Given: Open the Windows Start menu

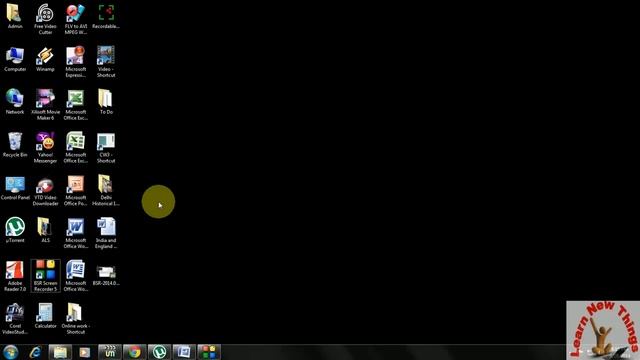Looking at the screenshot, I should coord(11,352).
